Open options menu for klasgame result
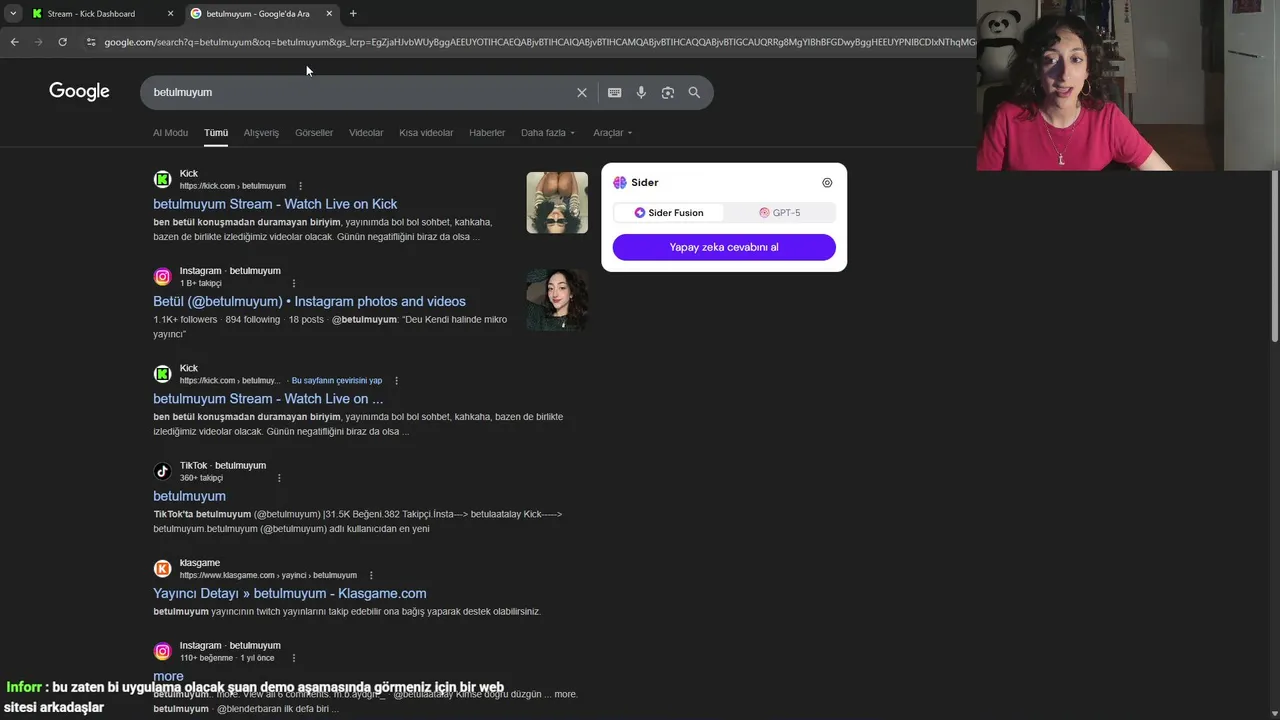The image size is (1280, 720). coord(371,575)
